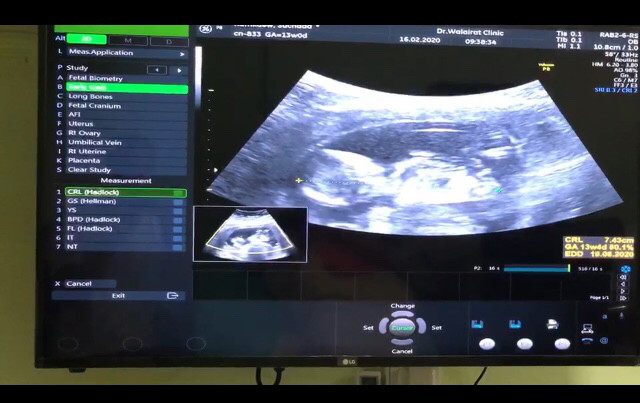Click the Exit icon on the measurement panel
The width and height of the screenshot is (640, 403).
[172, 296]
